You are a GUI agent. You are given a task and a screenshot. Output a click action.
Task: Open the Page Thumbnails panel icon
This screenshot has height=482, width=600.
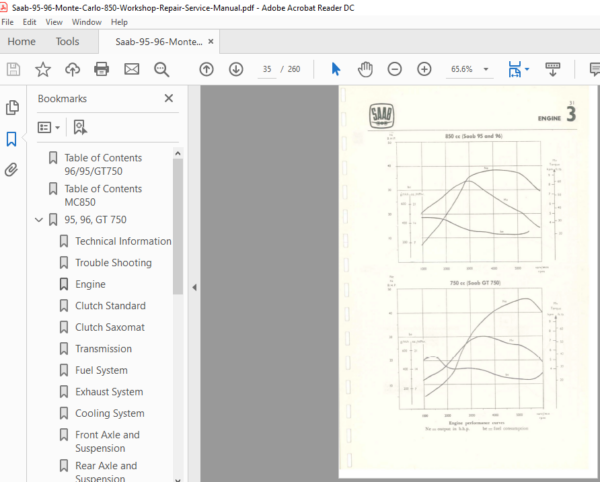[12, 107]
